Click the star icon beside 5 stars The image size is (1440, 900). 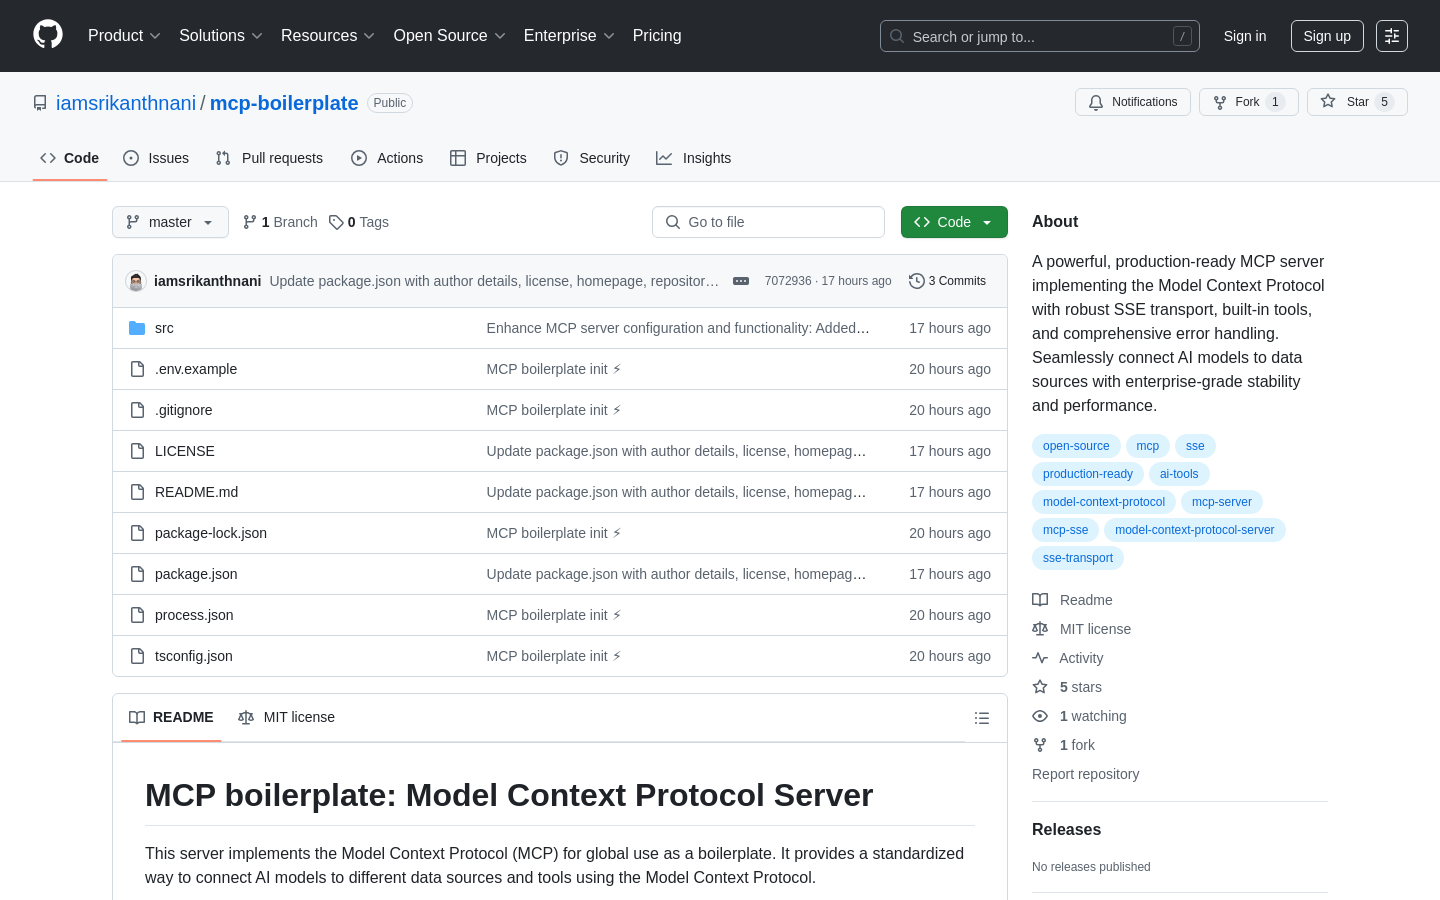tap(1040, 687)
